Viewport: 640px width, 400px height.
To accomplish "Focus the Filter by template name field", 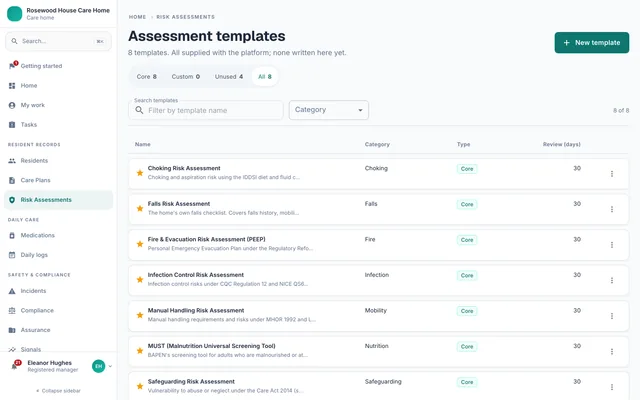I will 206,110.
